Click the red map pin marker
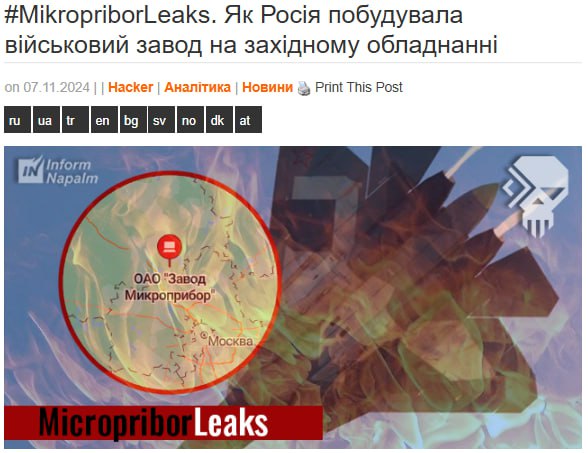Viewport: 588px width, 453px height. (x=170, y=248)
